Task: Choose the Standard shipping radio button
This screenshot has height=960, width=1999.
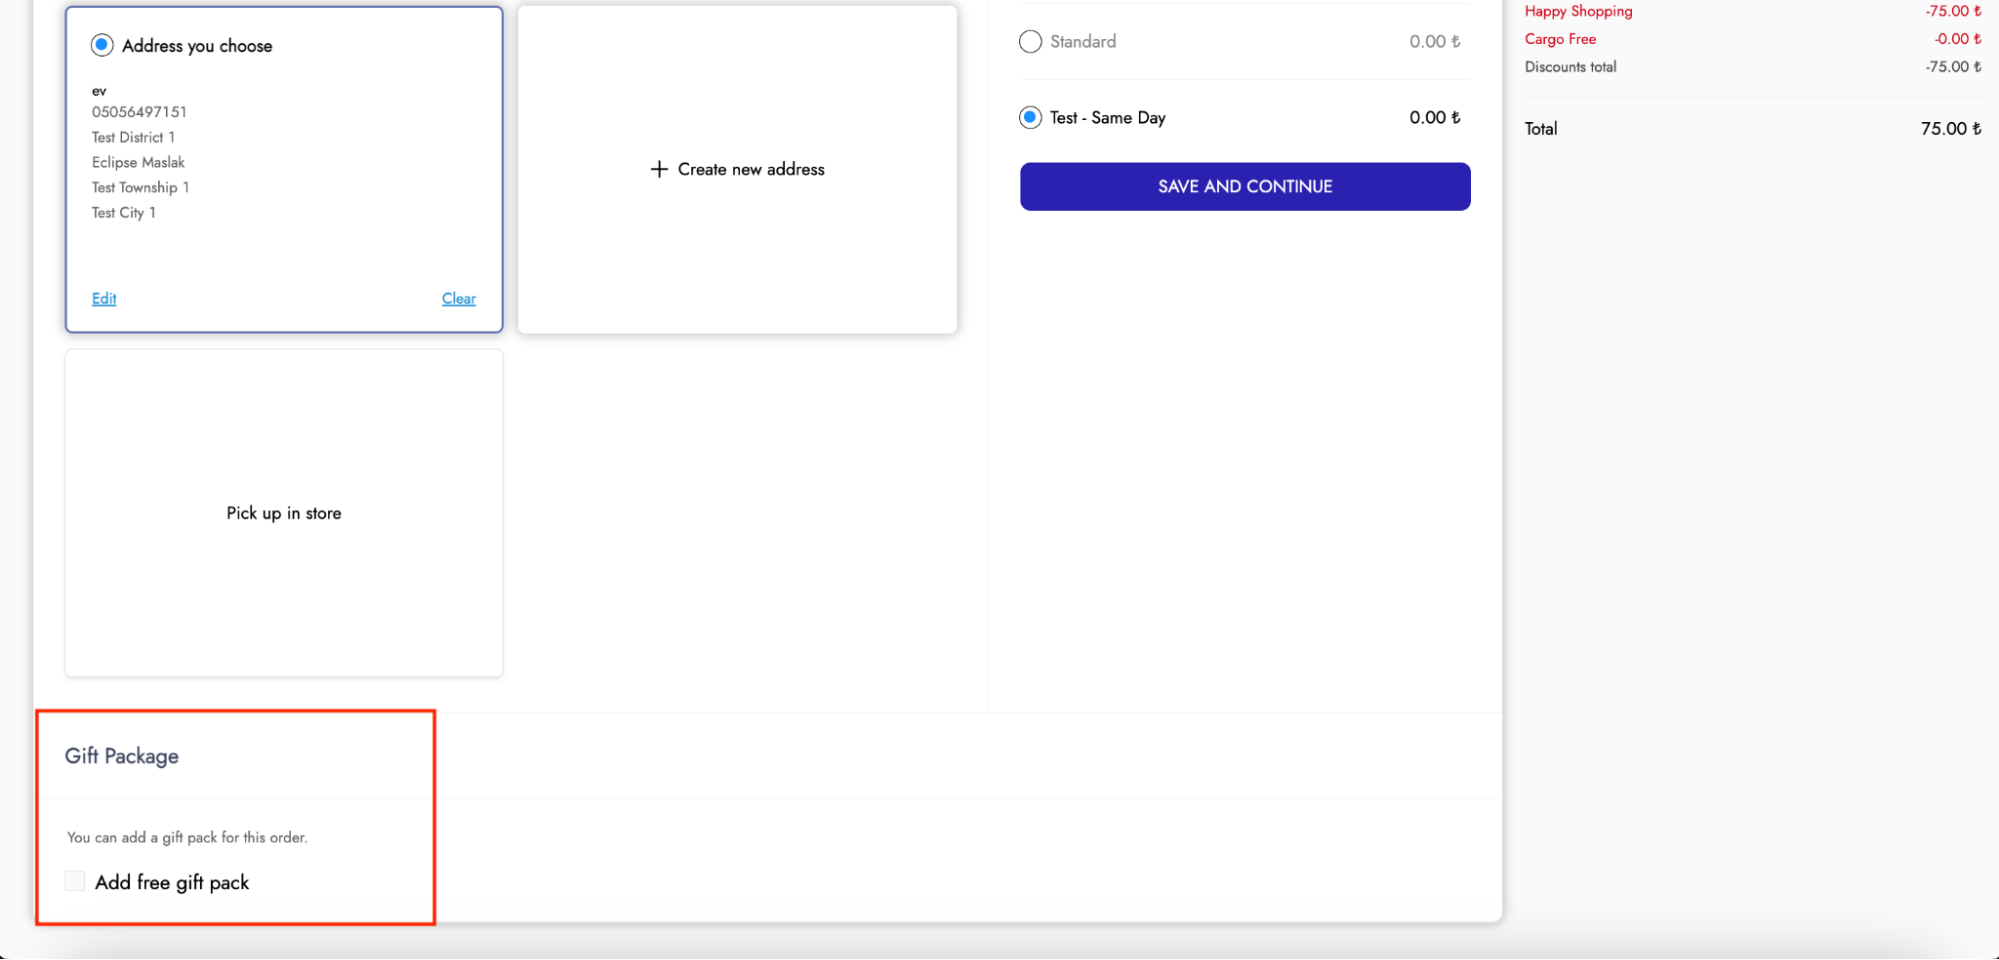Action: [x=1030, y=42]
